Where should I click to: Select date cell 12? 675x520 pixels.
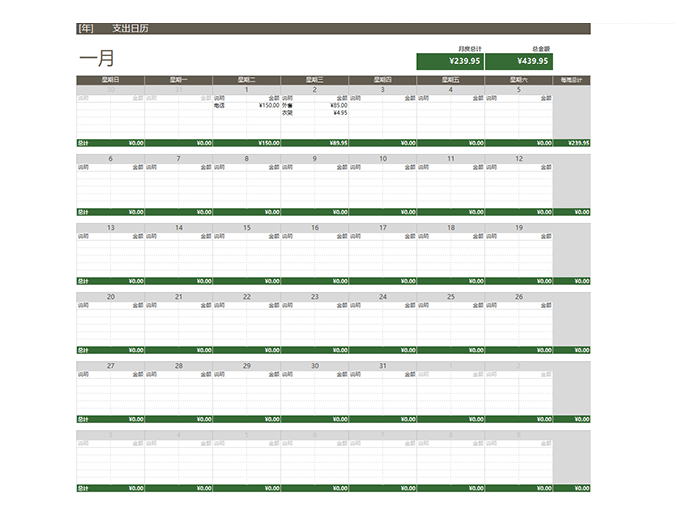click(x=519, y=159)
